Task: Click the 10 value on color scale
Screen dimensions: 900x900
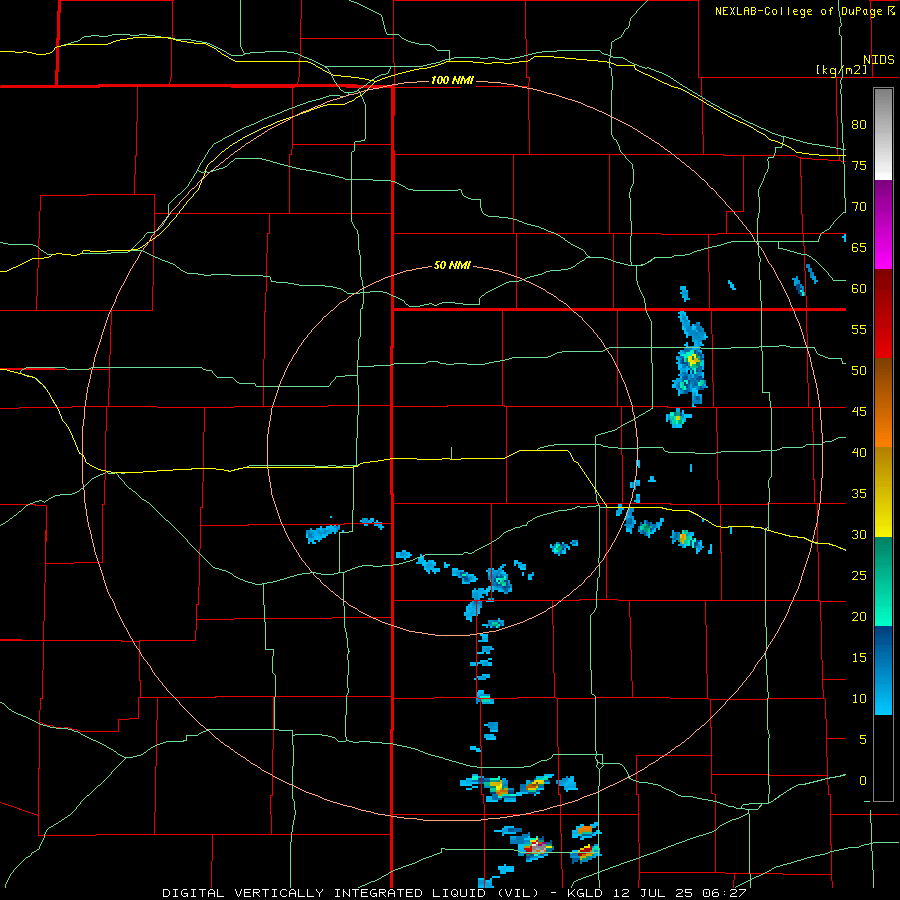Action: [x=859, y=699]
